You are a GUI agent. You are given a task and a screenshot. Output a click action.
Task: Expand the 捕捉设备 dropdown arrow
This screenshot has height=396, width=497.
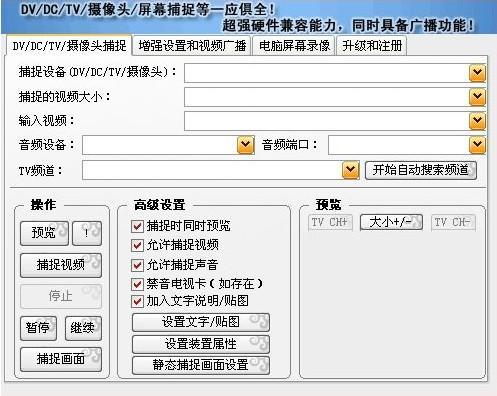coord(477,73)
